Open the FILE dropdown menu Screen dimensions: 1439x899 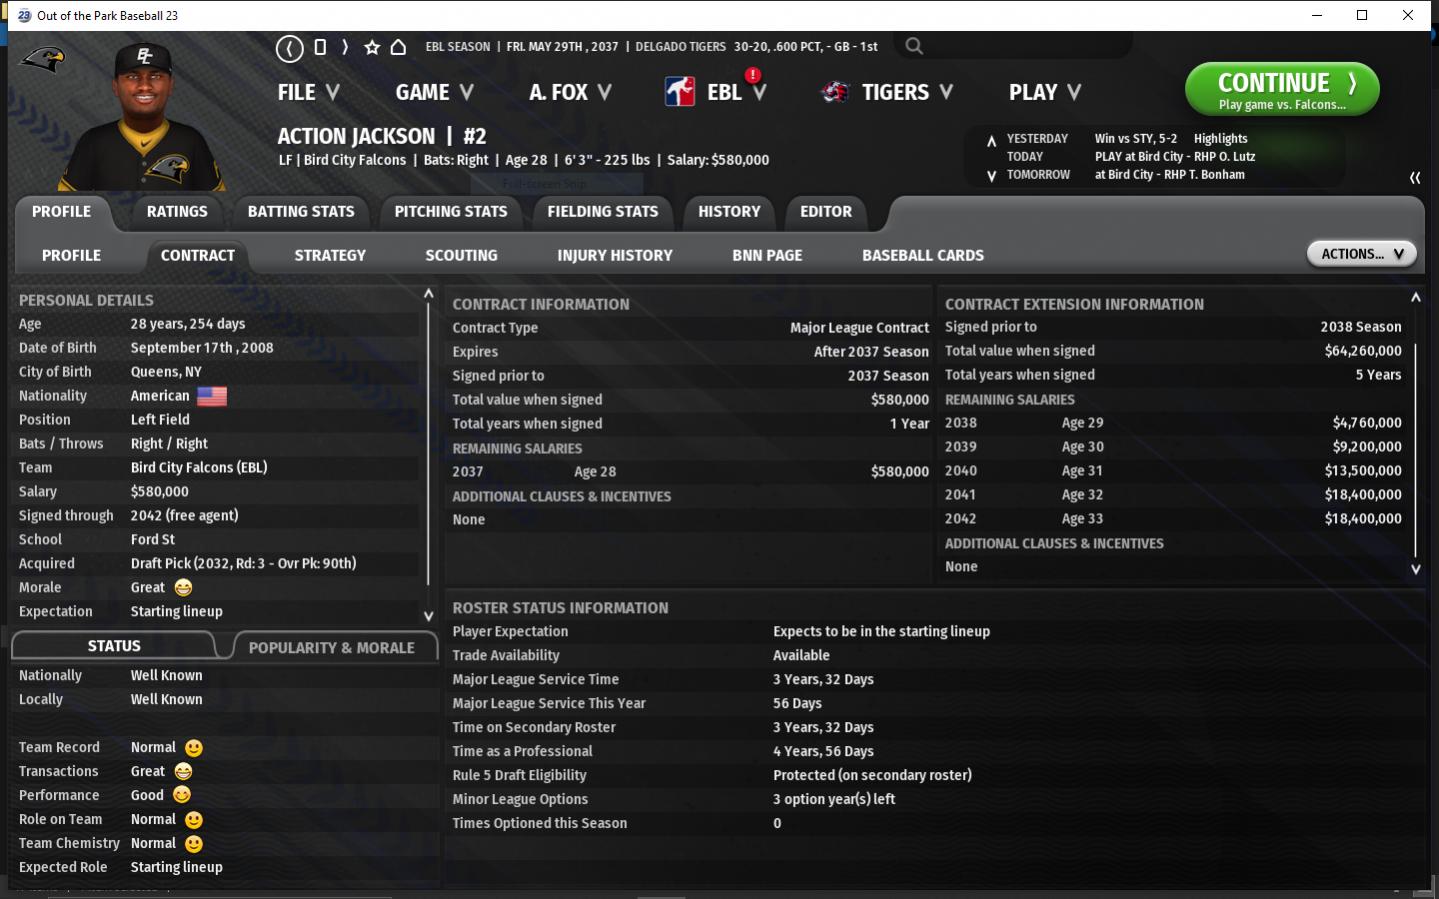(x=308, y=92)
